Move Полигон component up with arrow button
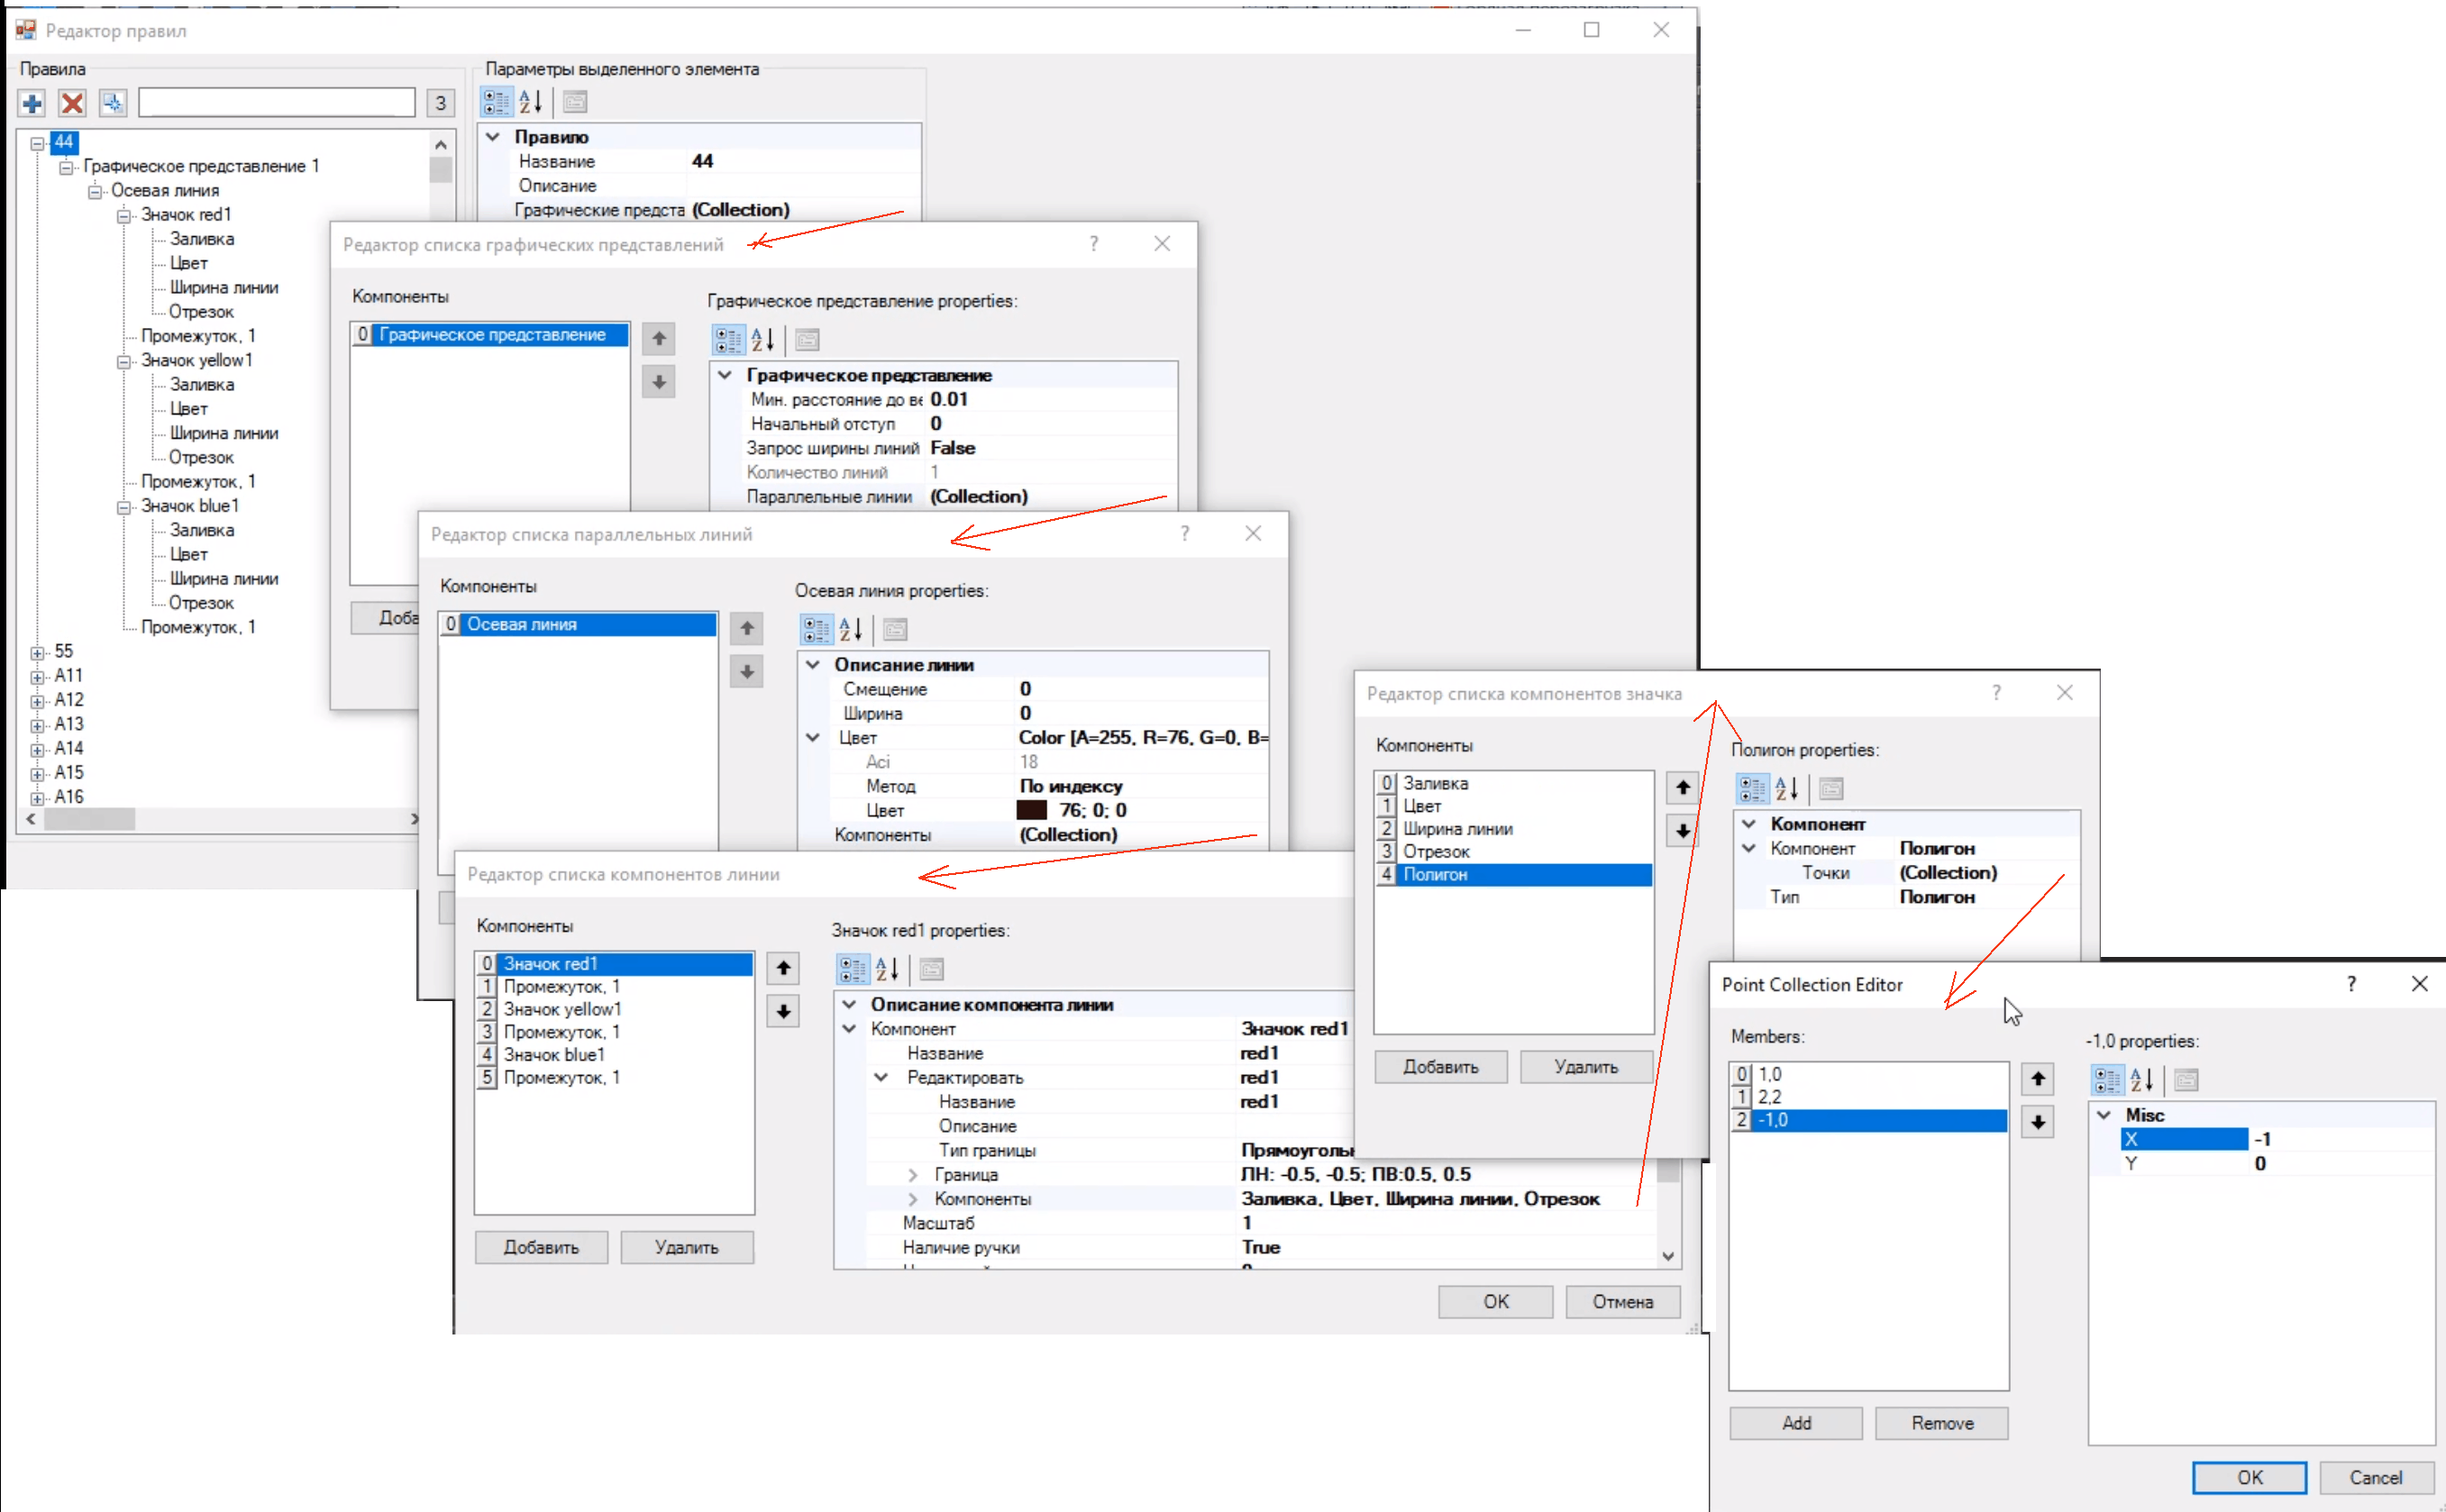The width and height of the screenshot is (2446, 1512). coord(1682,788)
